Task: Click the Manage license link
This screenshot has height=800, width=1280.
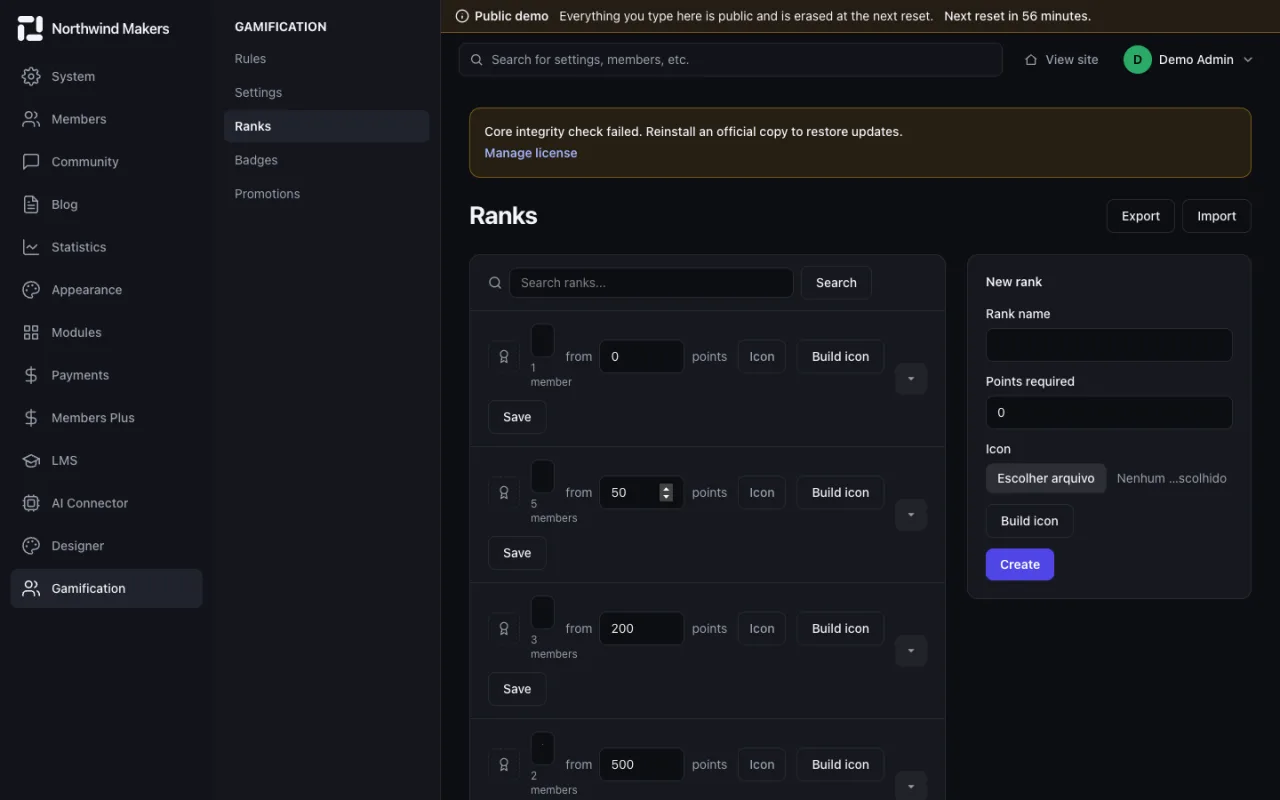Action: pyautogui.click(x=530, y=153)
